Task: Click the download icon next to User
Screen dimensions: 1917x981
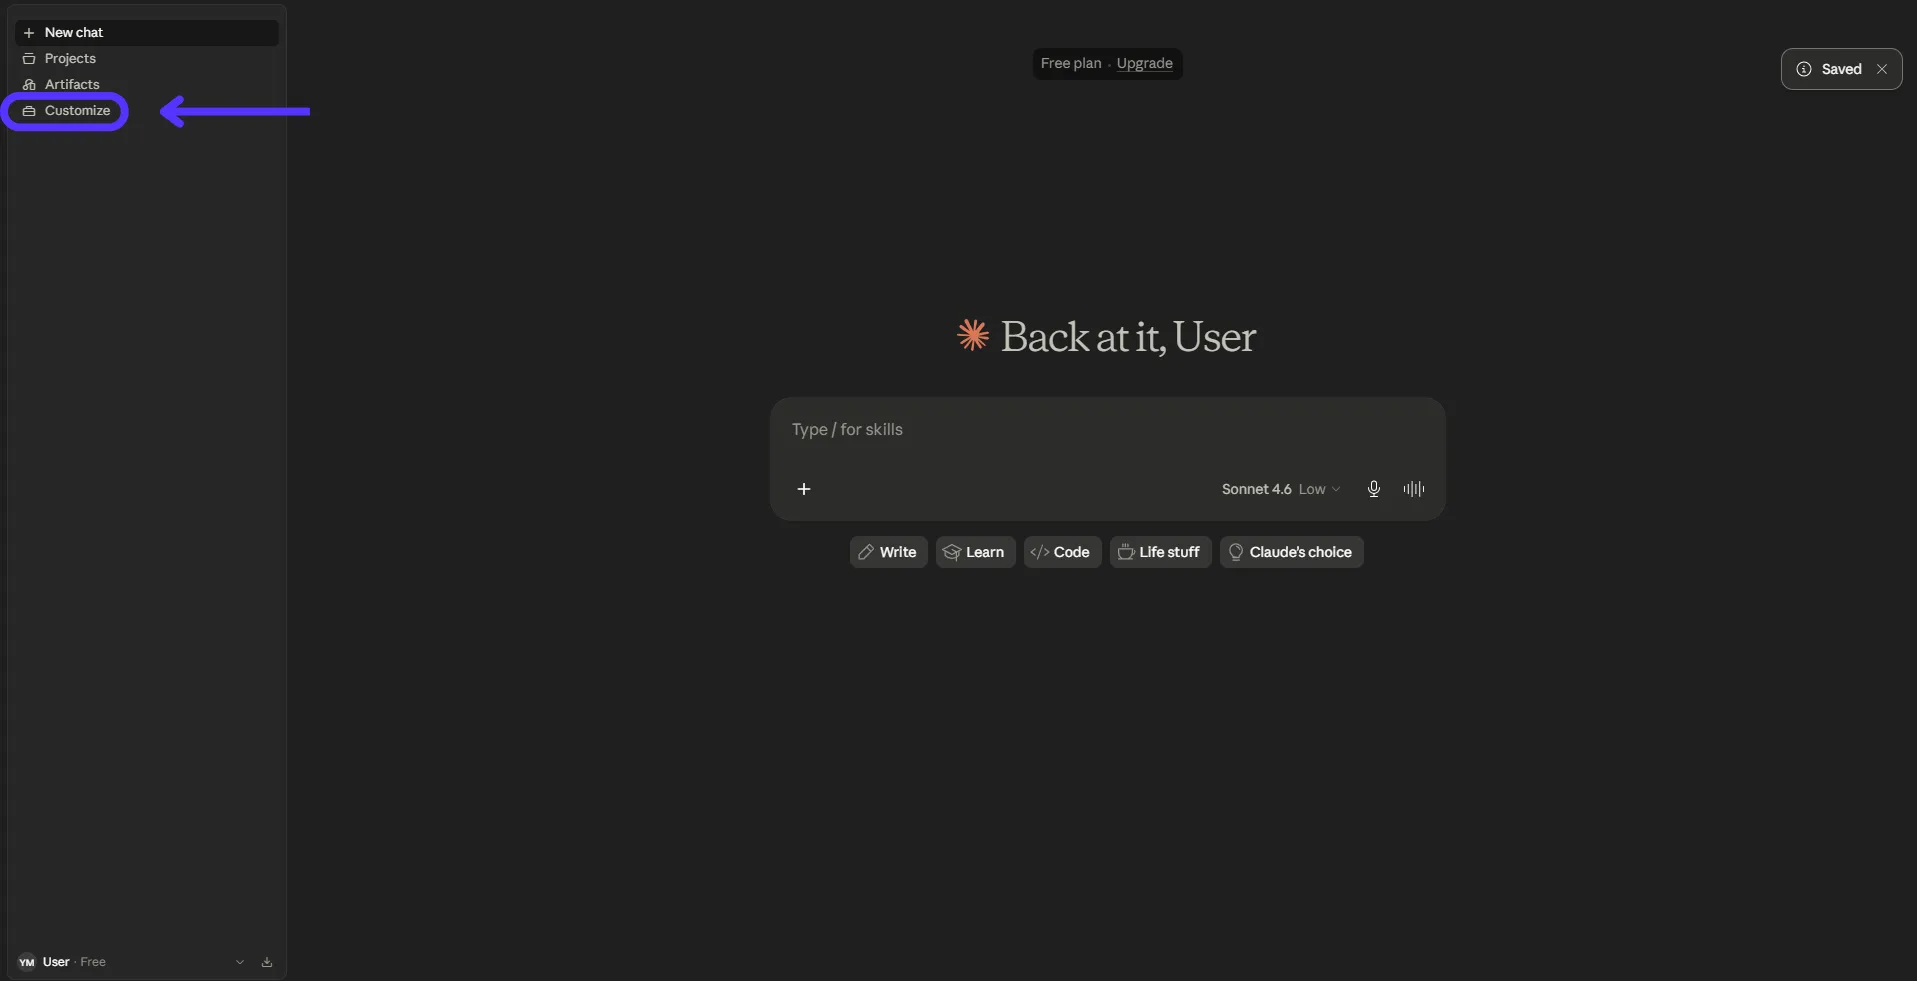Action: point(267,963)
